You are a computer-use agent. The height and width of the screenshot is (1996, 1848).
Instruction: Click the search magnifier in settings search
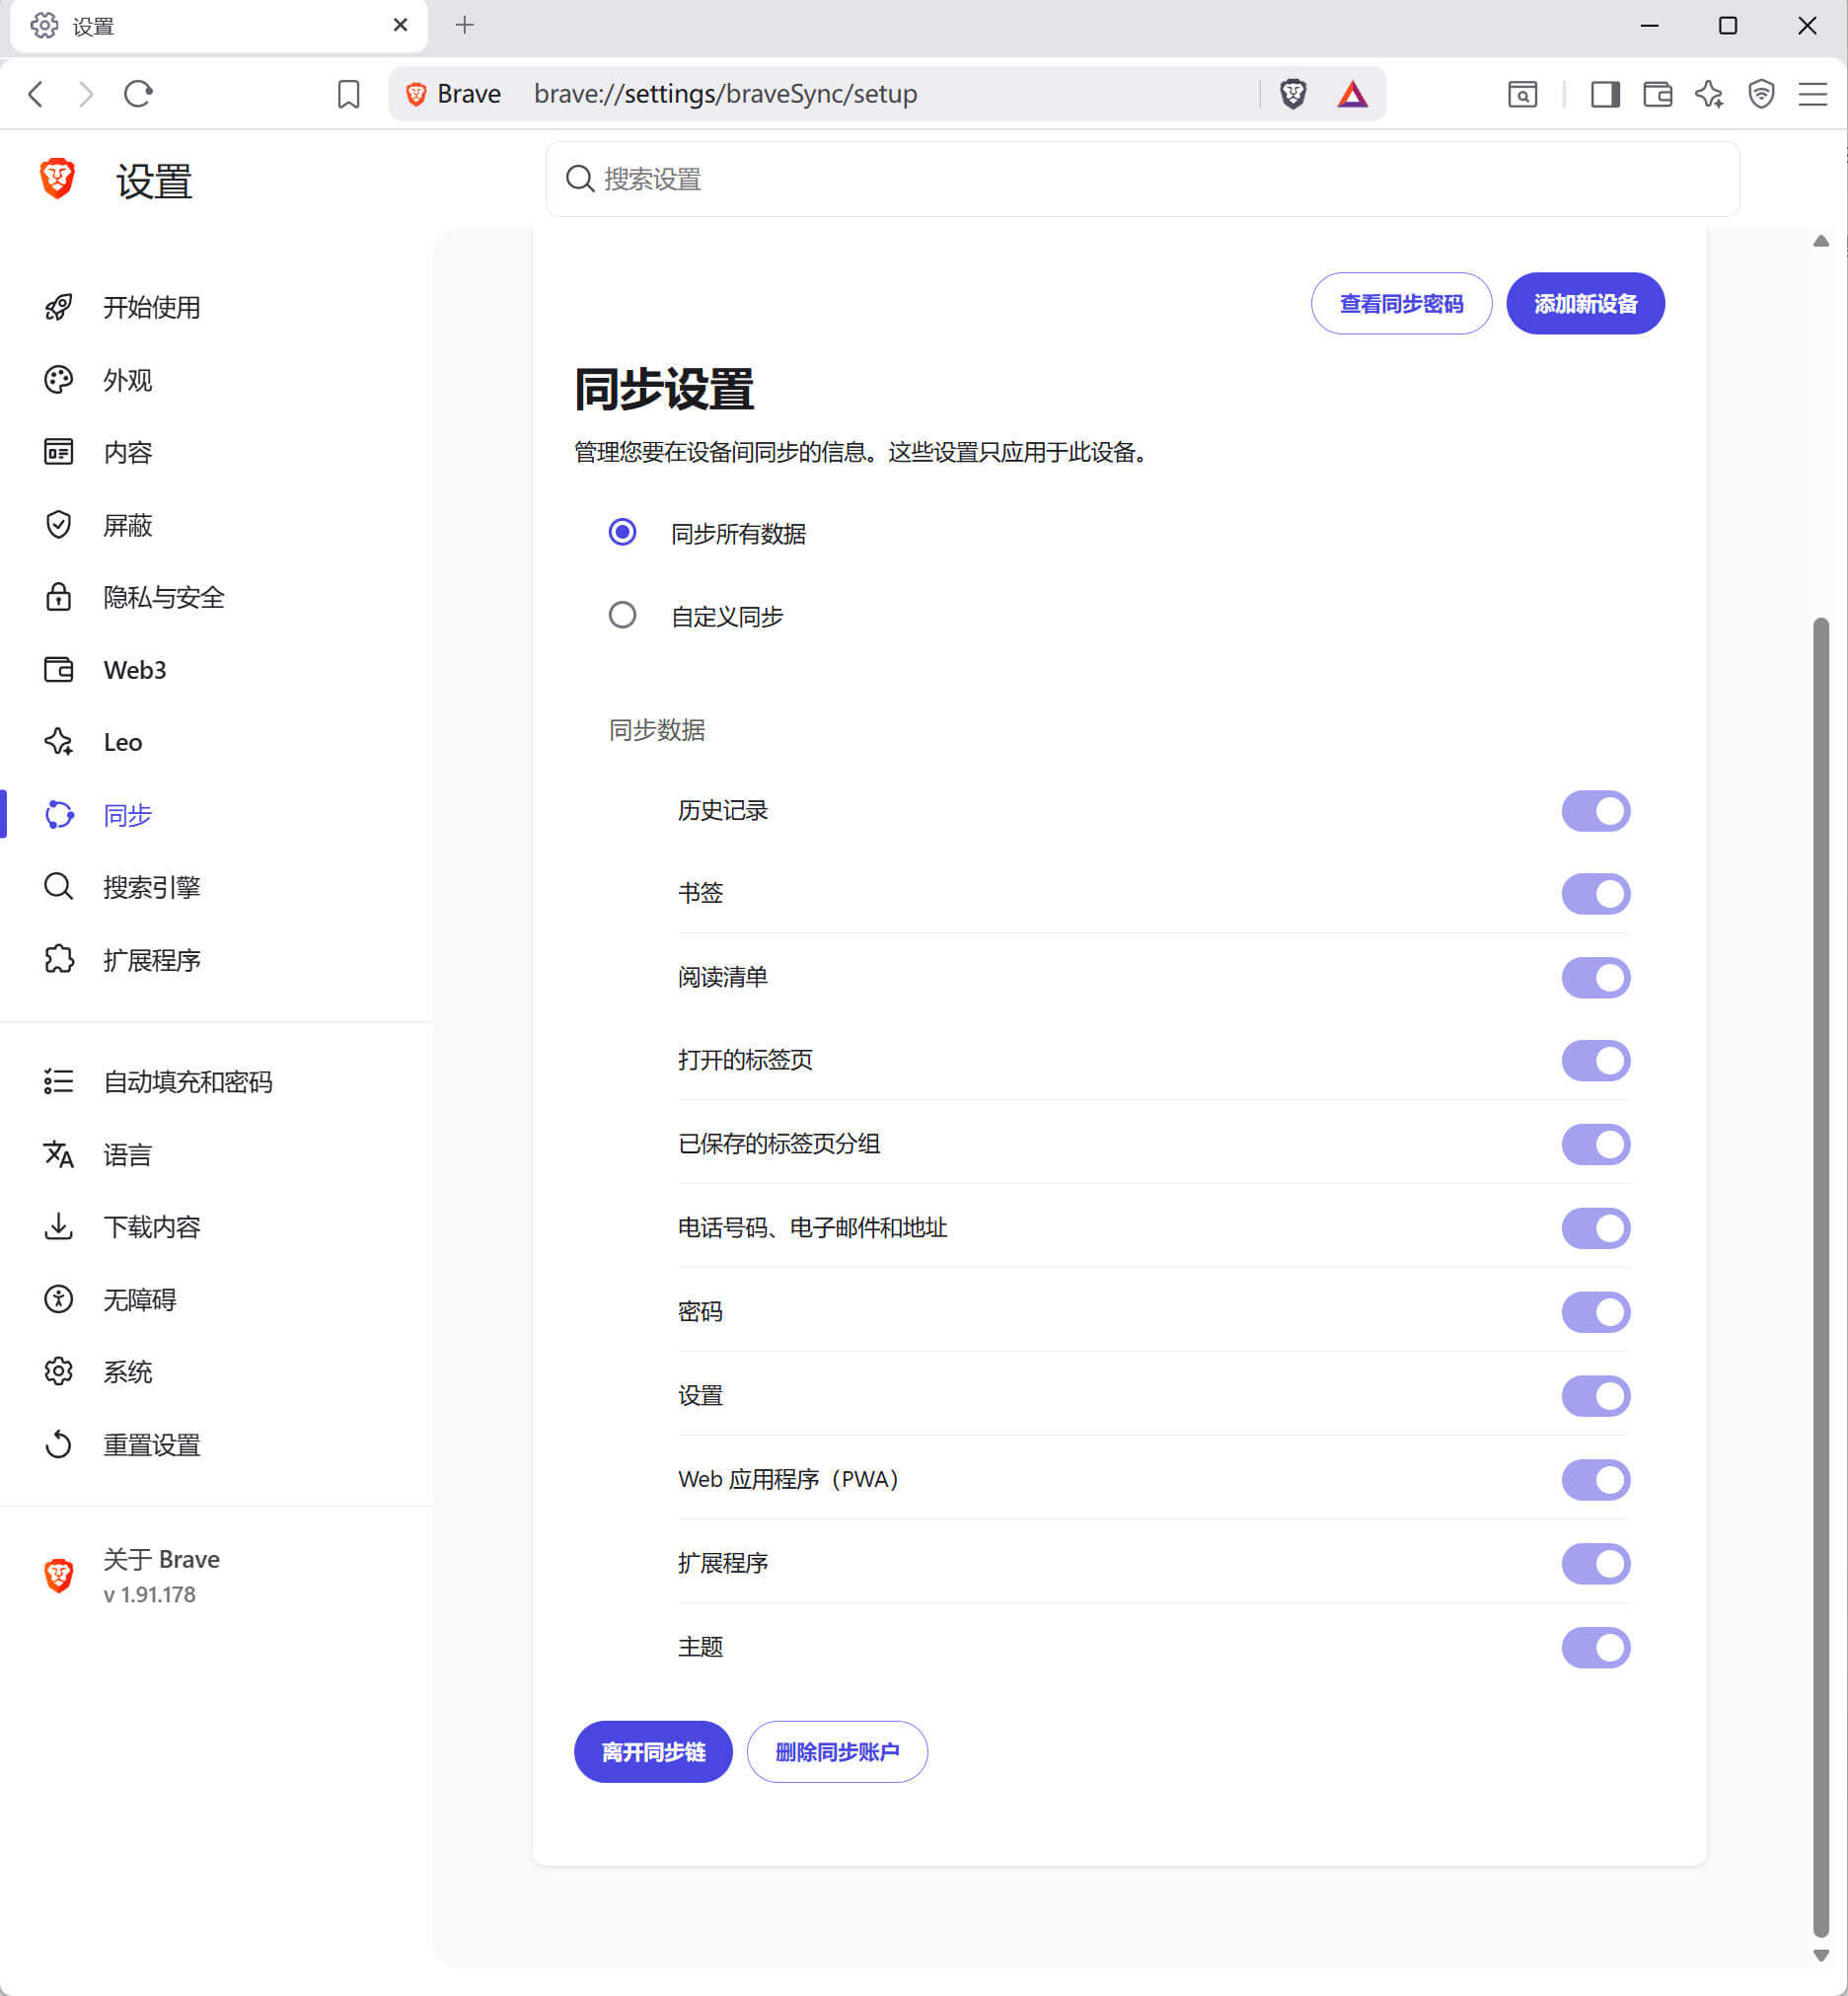pyautogui.click(x=580, y=179)
